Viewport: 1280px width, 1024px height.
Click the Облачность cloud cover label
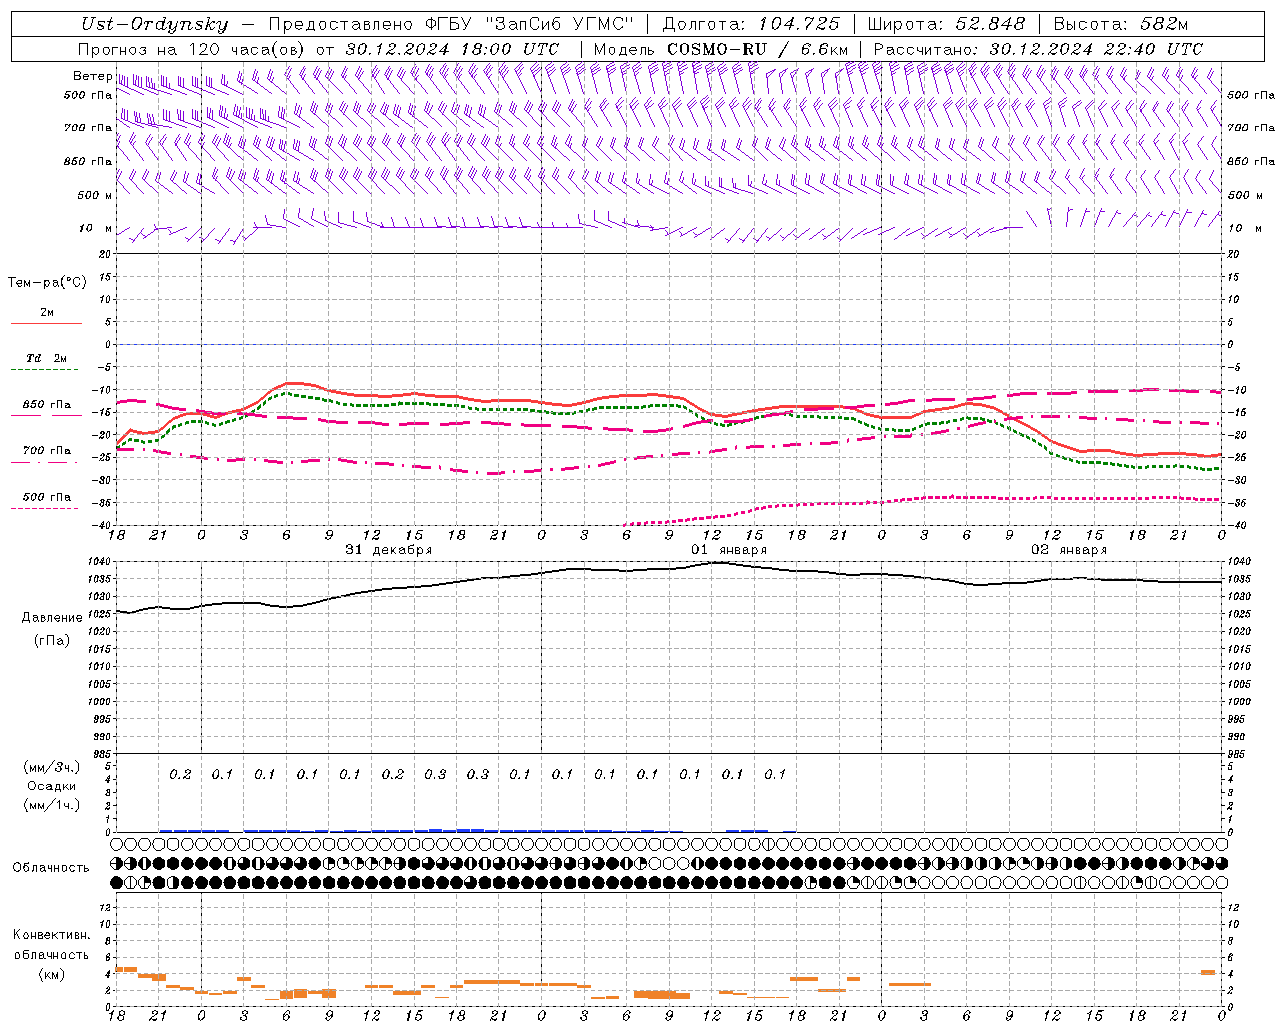50,868
